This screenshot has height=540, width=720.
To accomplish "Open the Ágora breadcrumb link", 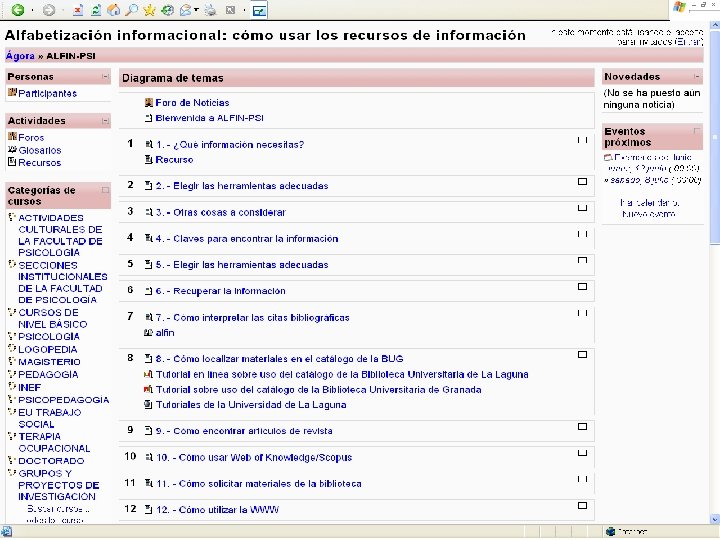I will 20,56.
